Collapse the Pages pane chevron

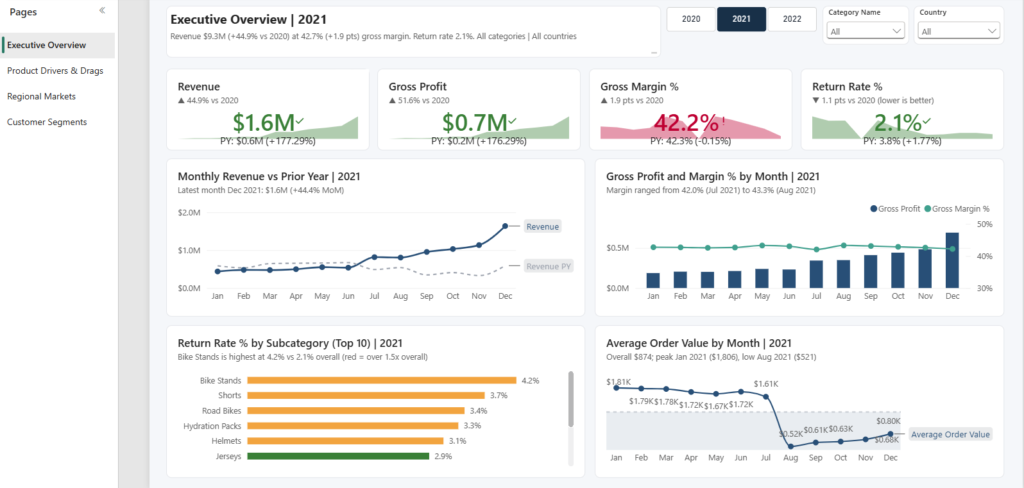click(x=103, y=11)
